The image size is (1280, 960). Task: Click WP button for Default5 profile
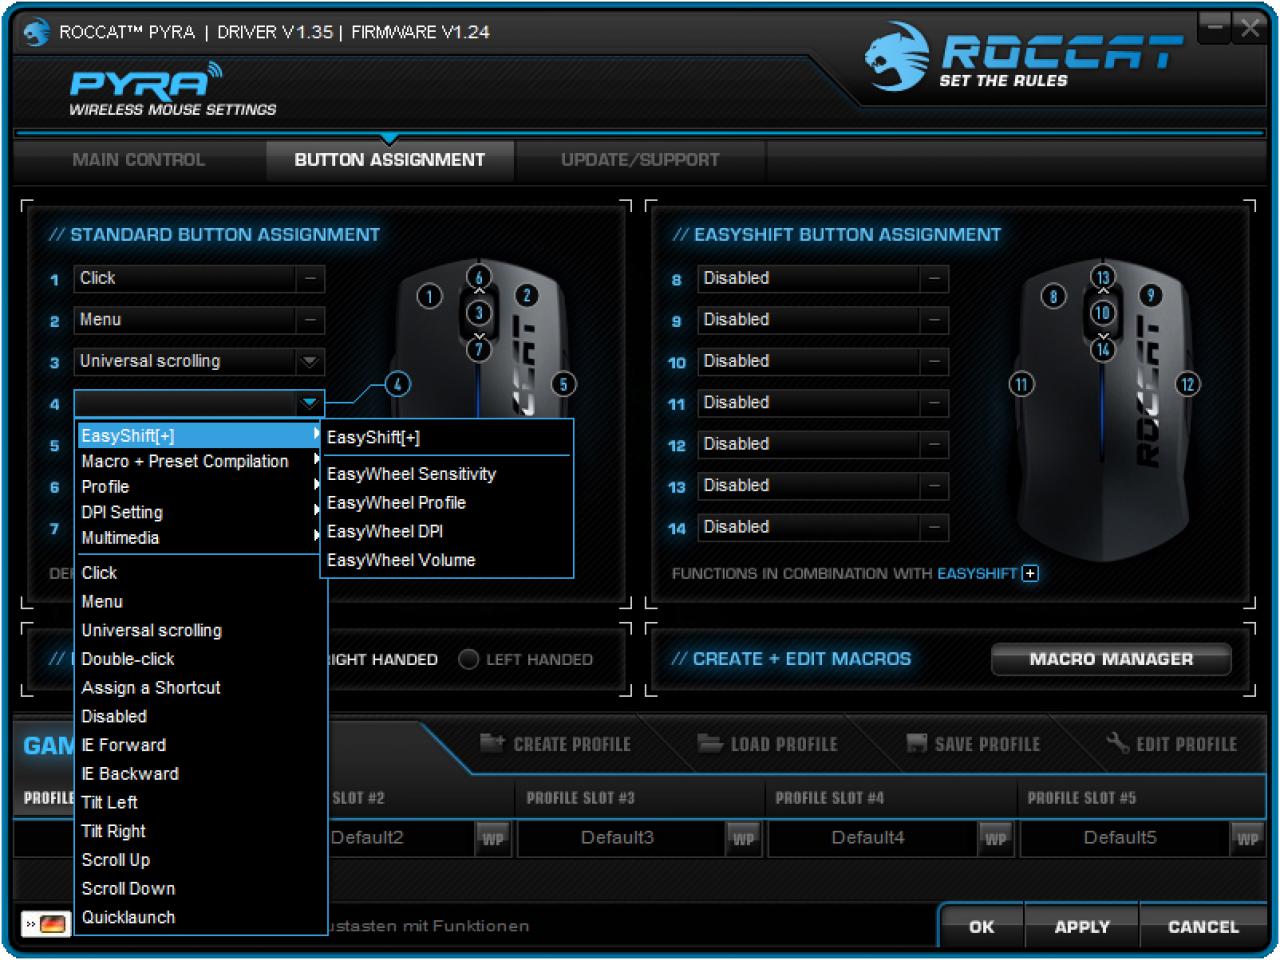(1247, 839)
